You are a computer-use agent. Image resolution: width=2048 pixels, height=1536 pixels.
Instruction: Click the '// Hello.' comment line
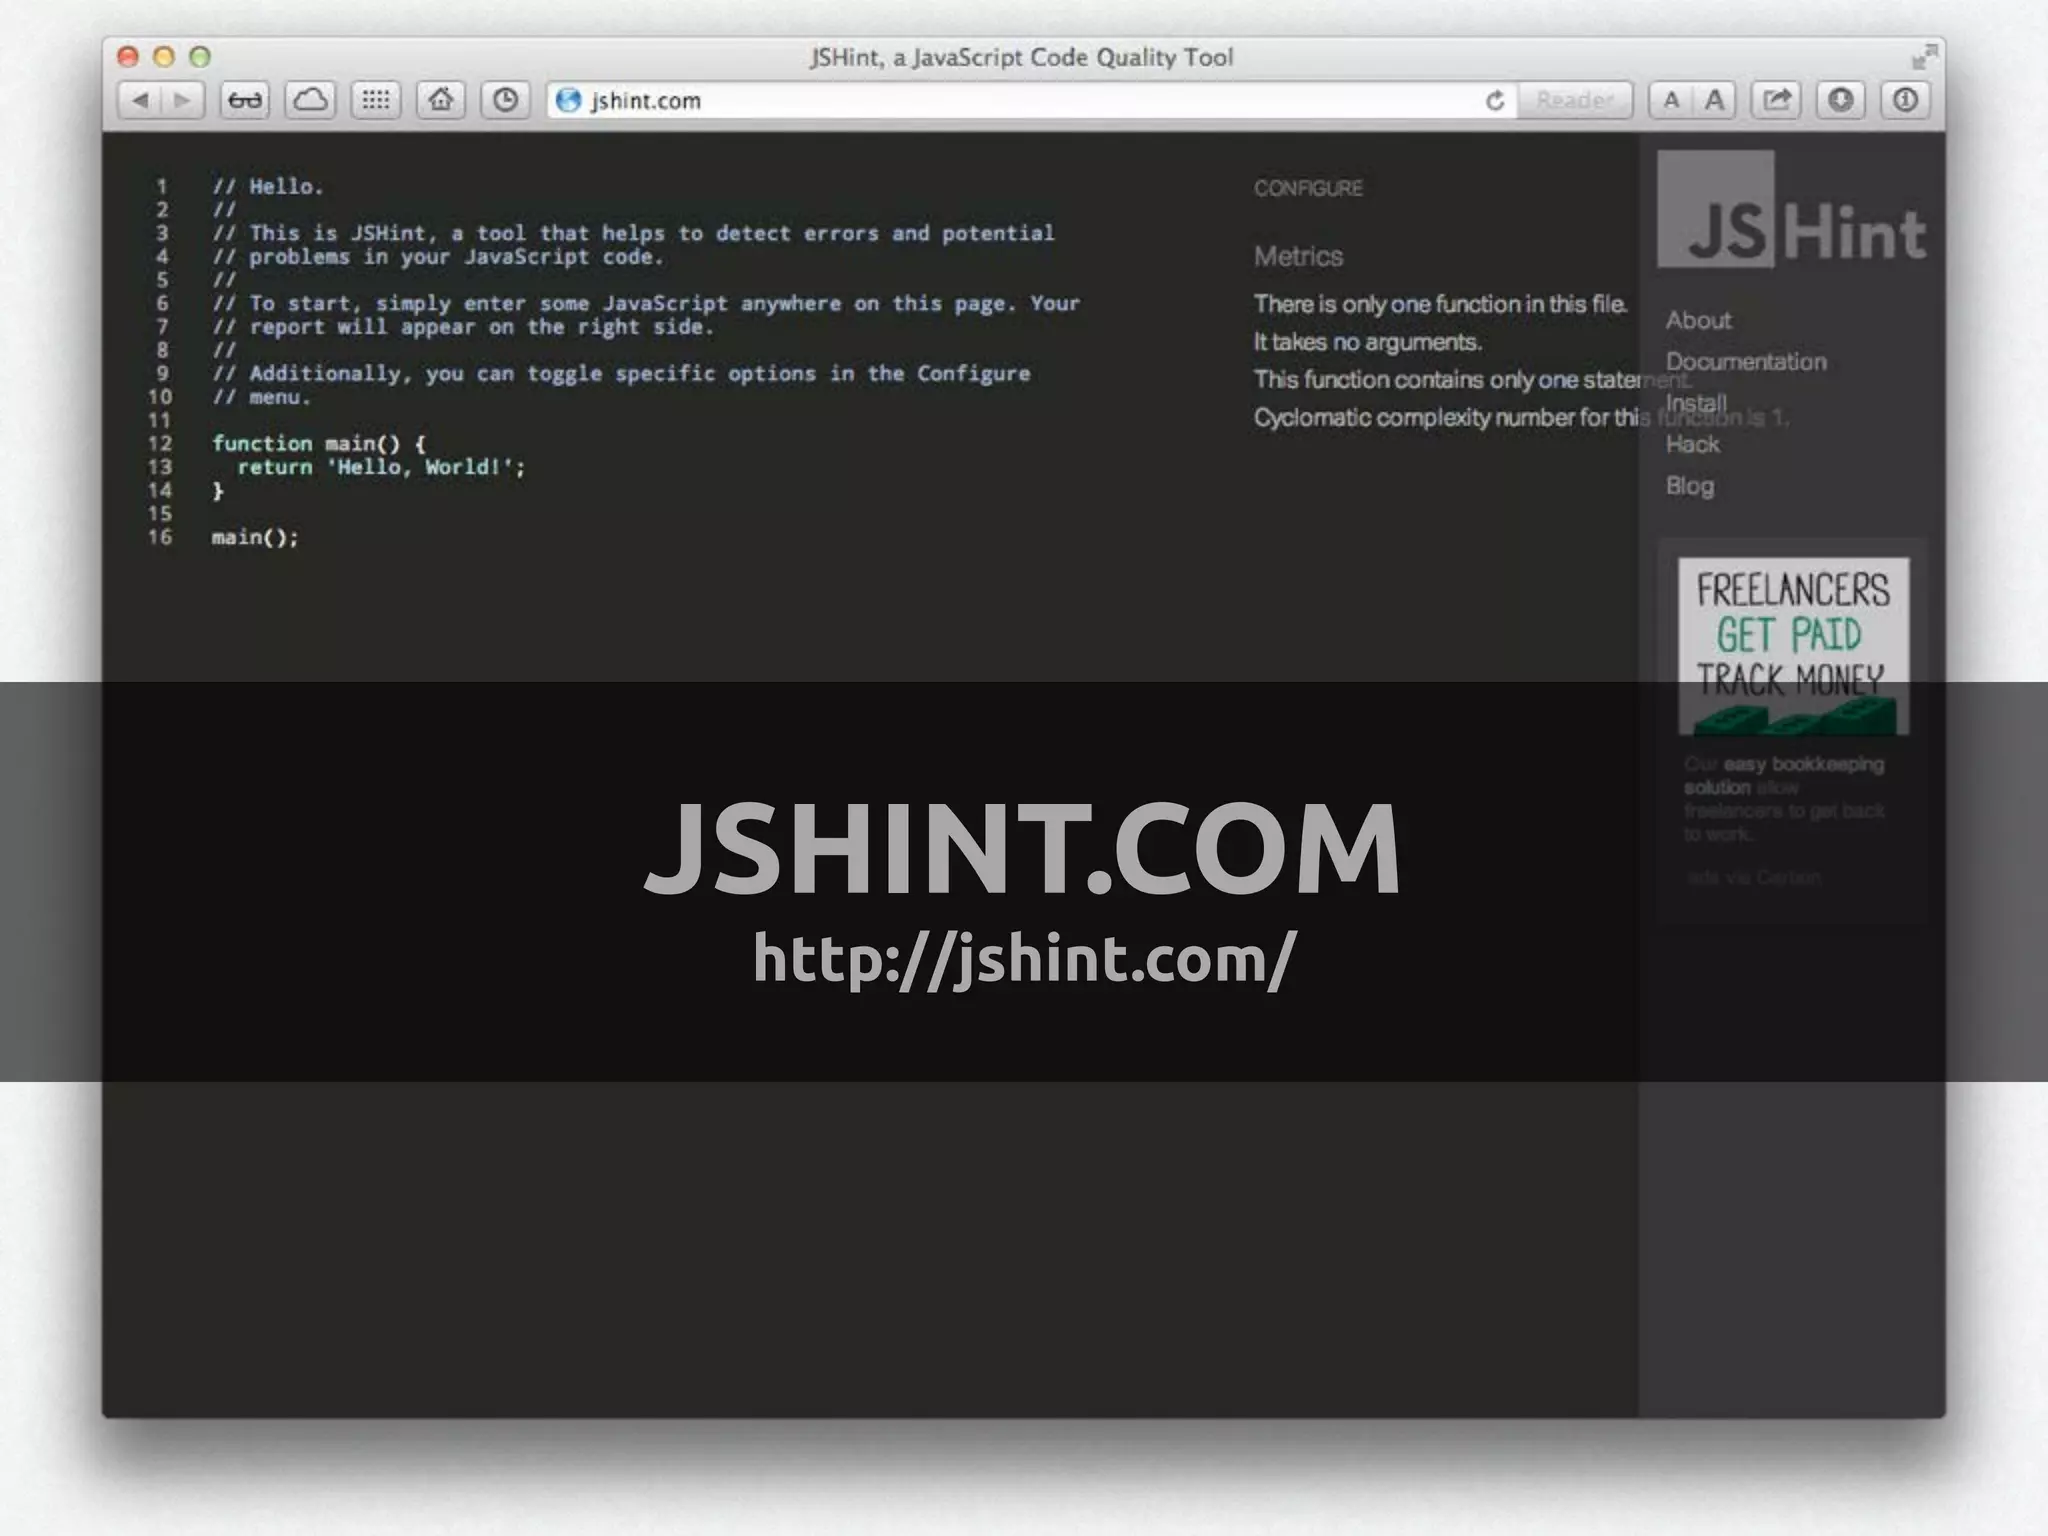click(x=268, y=186)
